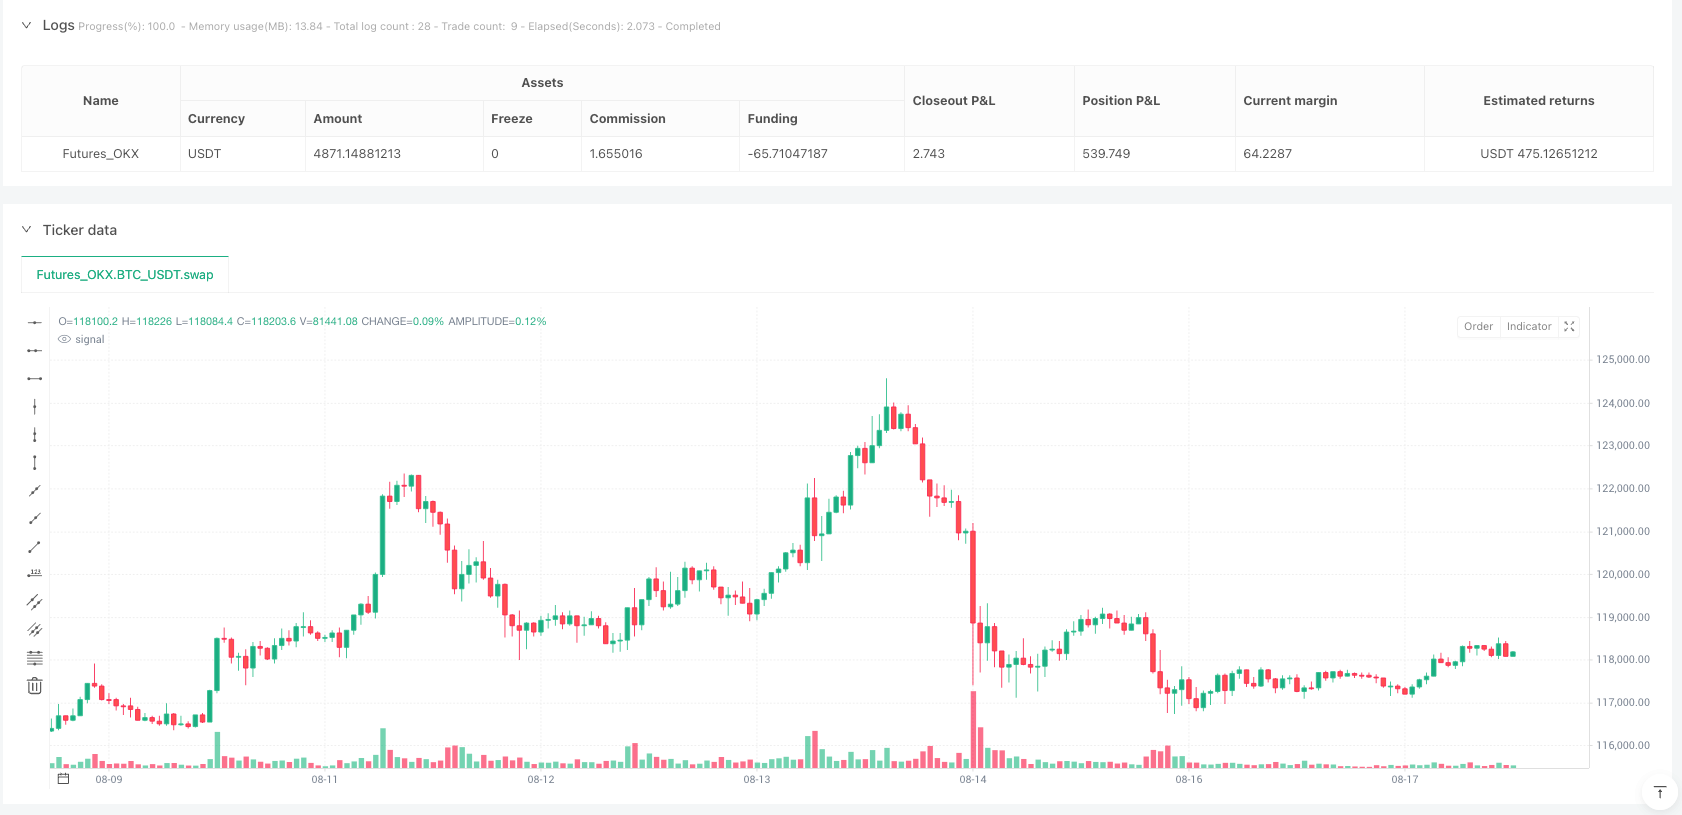Screen dimensions: 1682x815
Task: Select the Fibonacci retracement lines tool
Action: pyautogui.click(x=35, y=658)
